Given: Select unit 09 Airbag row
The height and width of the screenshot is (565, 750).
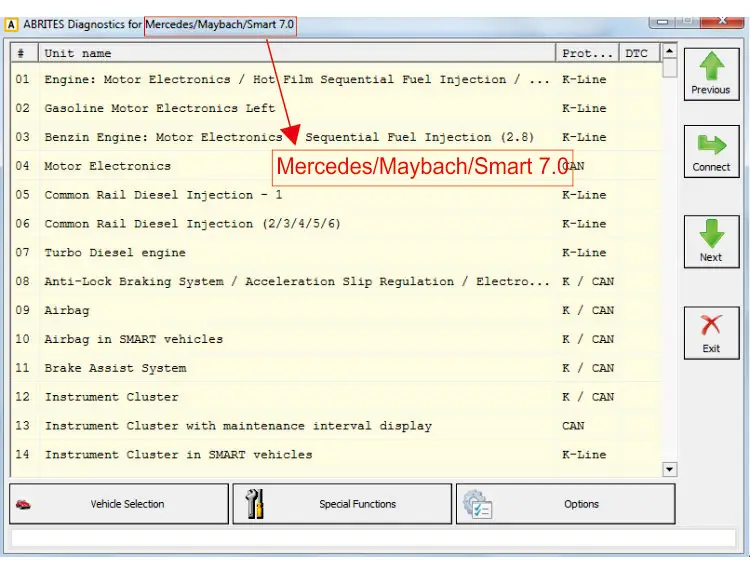Looking at the screenshot, I should coord(336,310).
